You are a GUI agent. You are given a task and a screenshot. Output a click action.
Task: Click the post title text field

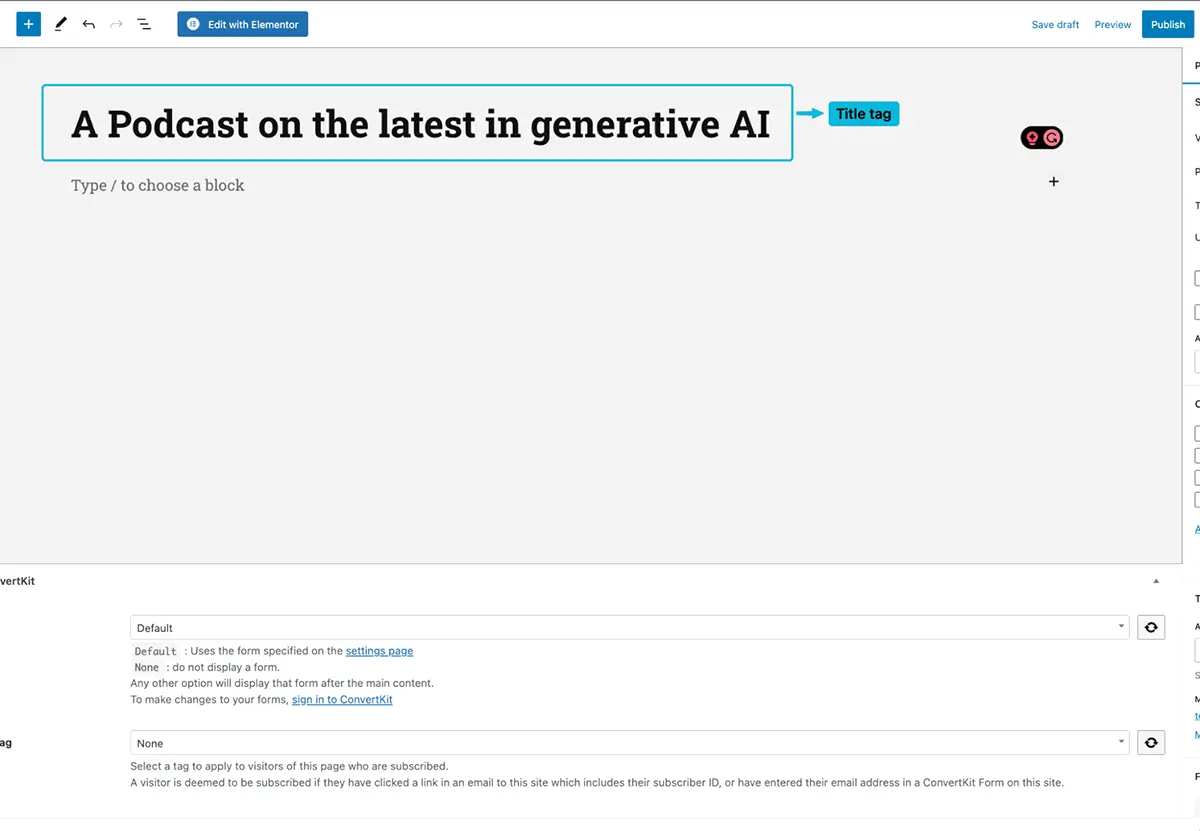click(x=417, y=124)
